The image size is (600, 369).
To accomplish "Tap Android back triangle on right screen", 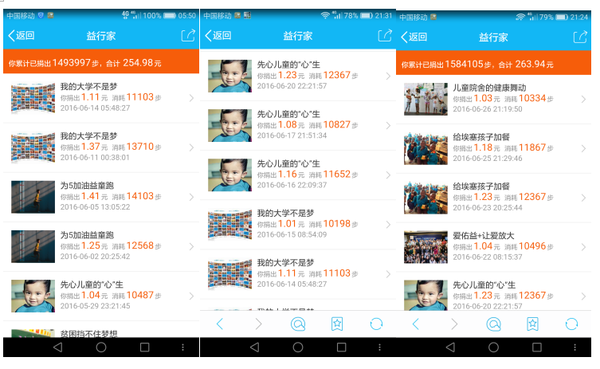I will (450, 347).
